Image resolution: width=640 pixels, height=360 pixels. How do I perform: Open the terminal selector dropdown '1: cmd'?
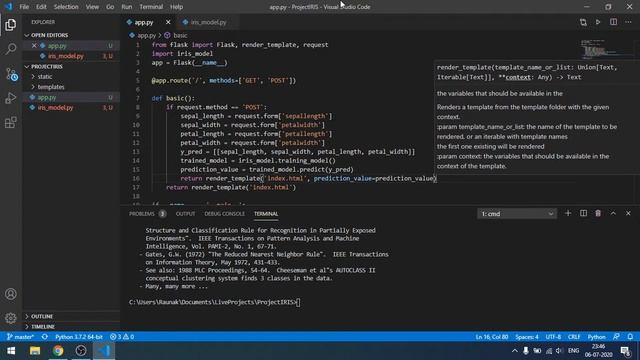pos(516,214)
